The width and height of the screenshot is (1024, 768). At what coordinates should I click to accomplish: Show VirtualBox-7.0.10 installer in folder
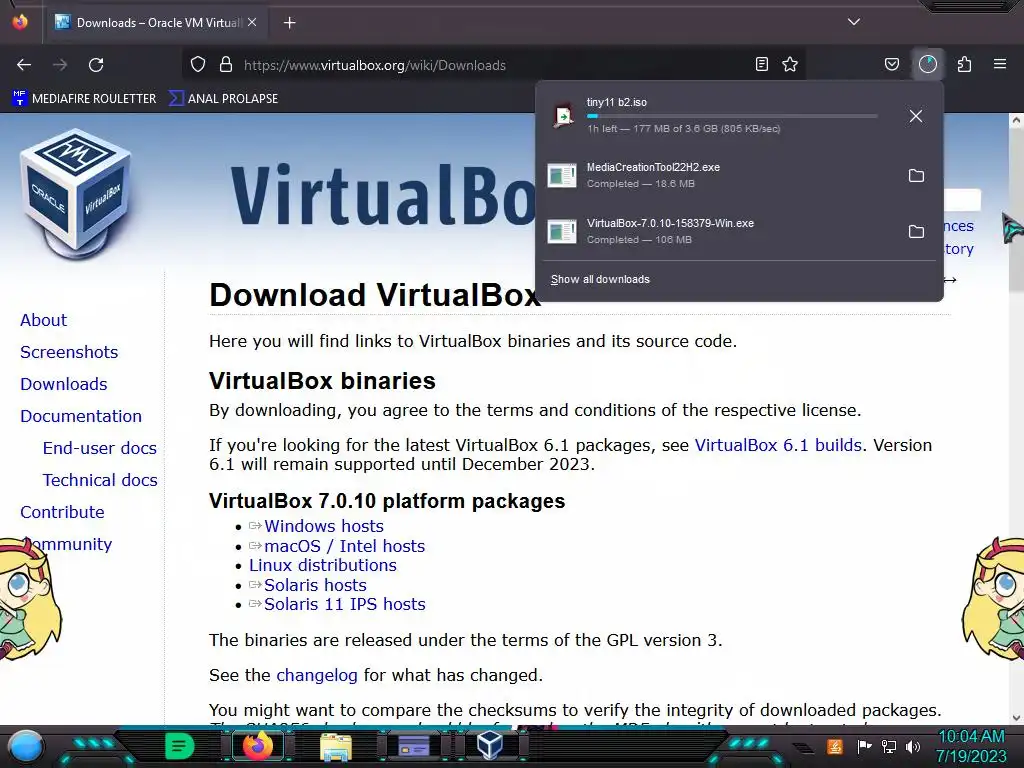[916, 232]
